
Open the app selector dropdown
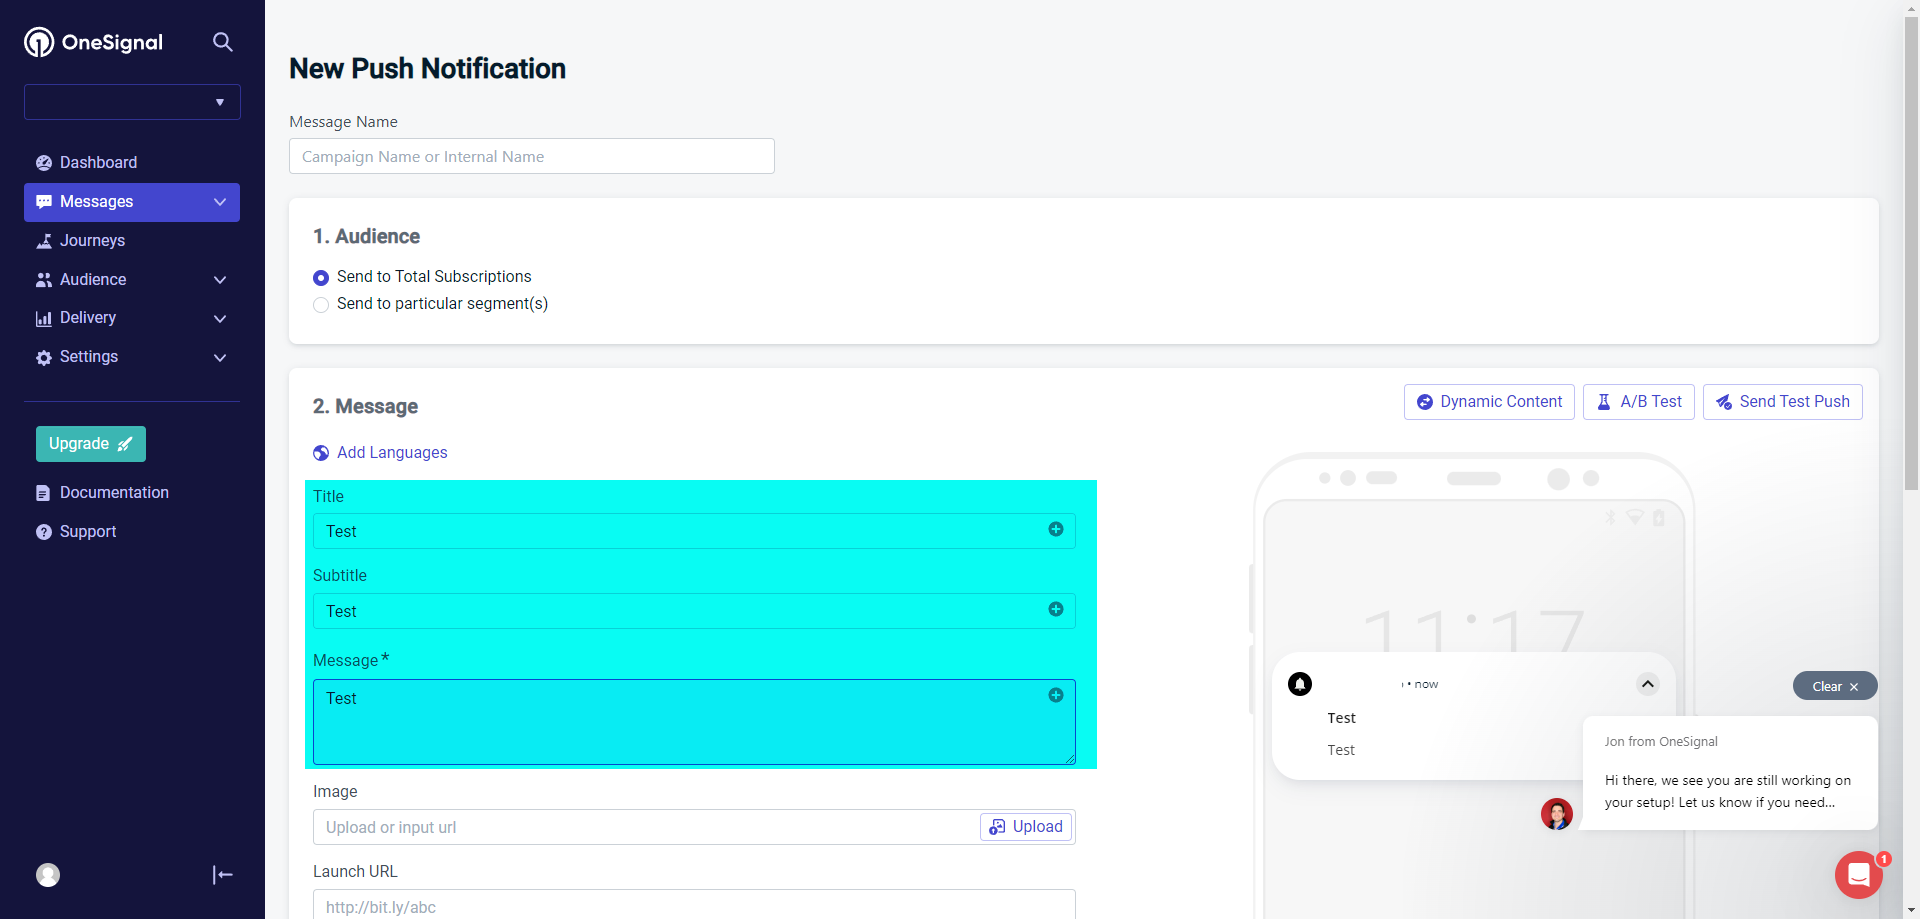[132, 102]
